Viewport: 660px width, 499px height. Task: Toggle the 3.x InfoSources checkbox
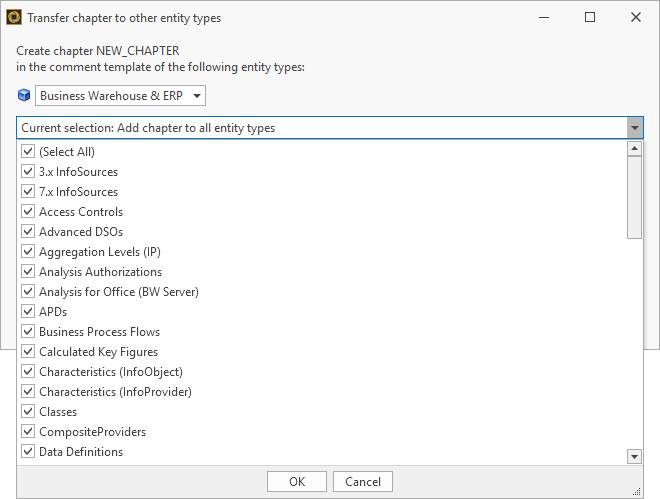[x=28, y=172]
